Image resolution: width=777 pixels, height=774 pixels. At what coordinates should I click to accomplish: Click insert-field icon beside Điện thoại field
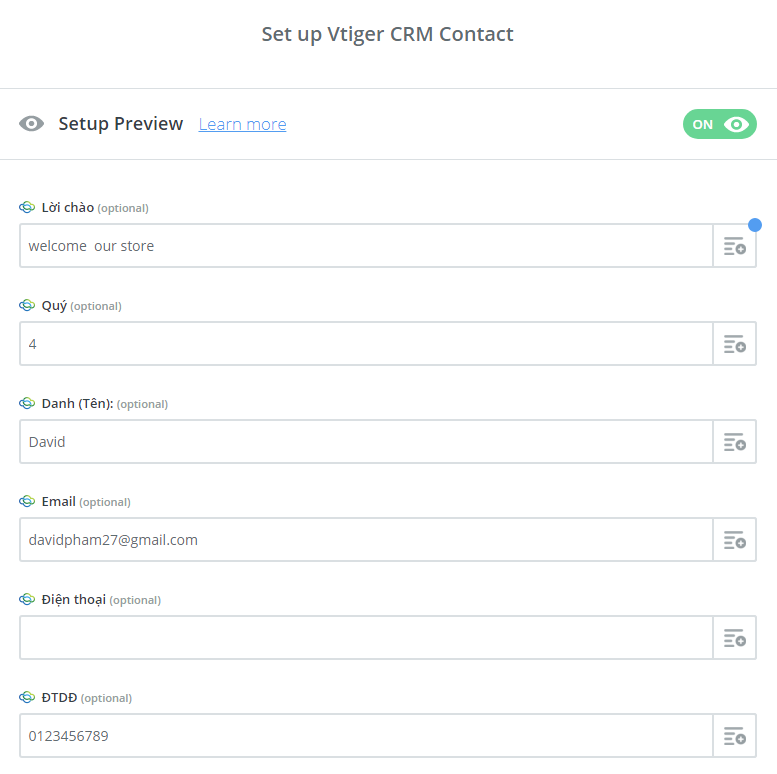point(735,638)
